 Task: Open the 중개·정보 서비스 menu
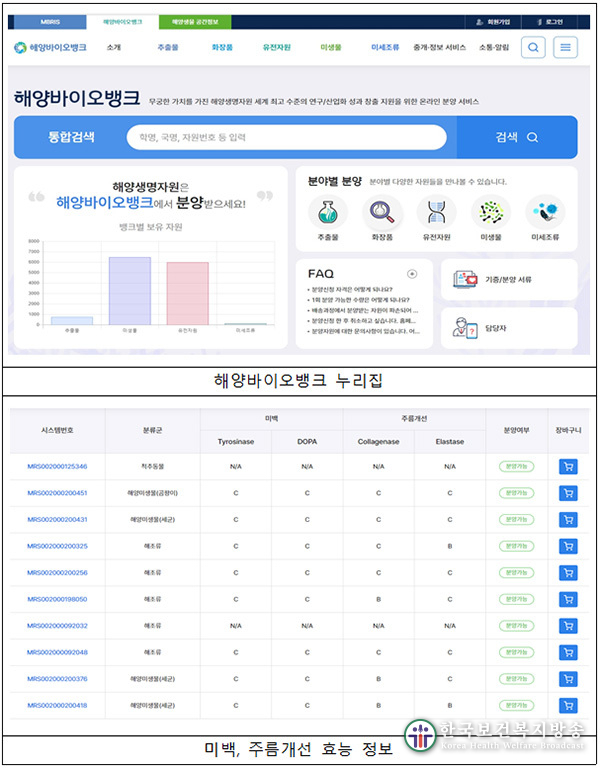[439, 48]
